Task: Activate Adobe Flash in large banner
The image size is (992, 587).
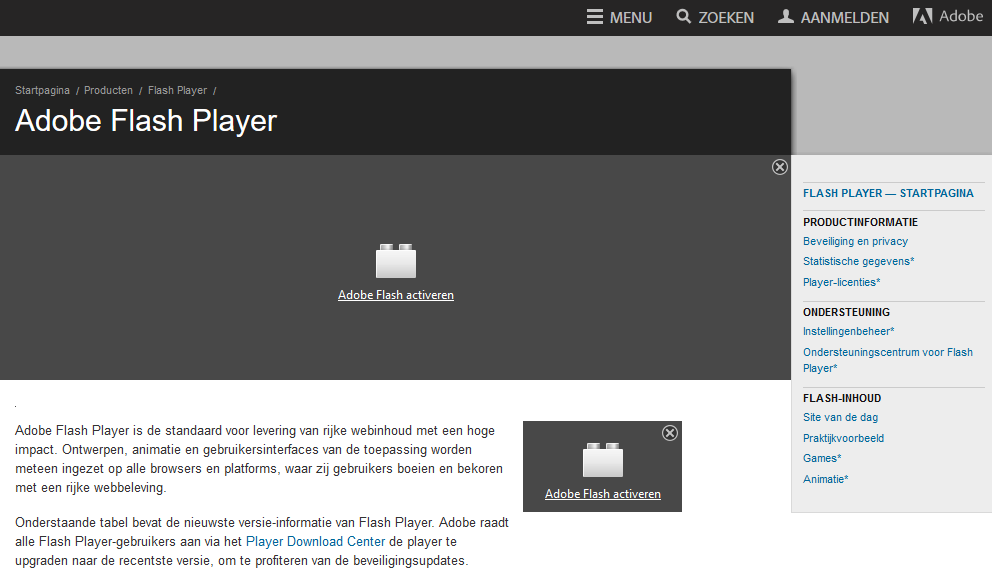Action: 396,295
